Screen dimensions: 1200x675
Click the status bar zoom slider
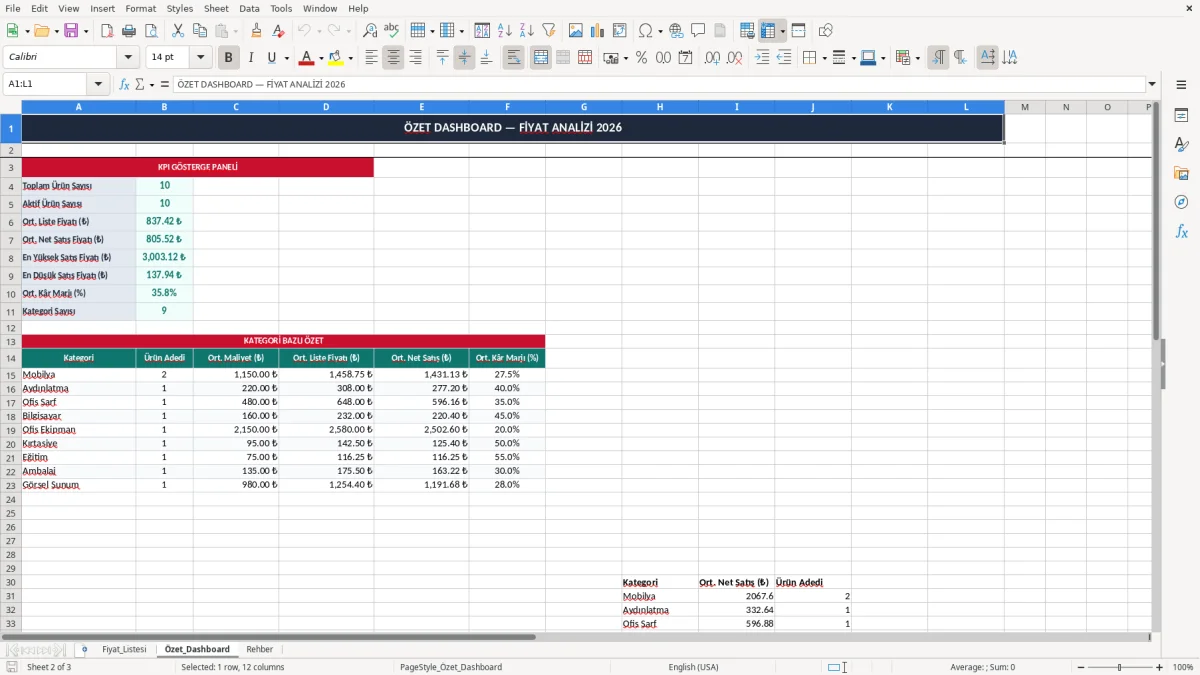click(x=1118, y=667)
